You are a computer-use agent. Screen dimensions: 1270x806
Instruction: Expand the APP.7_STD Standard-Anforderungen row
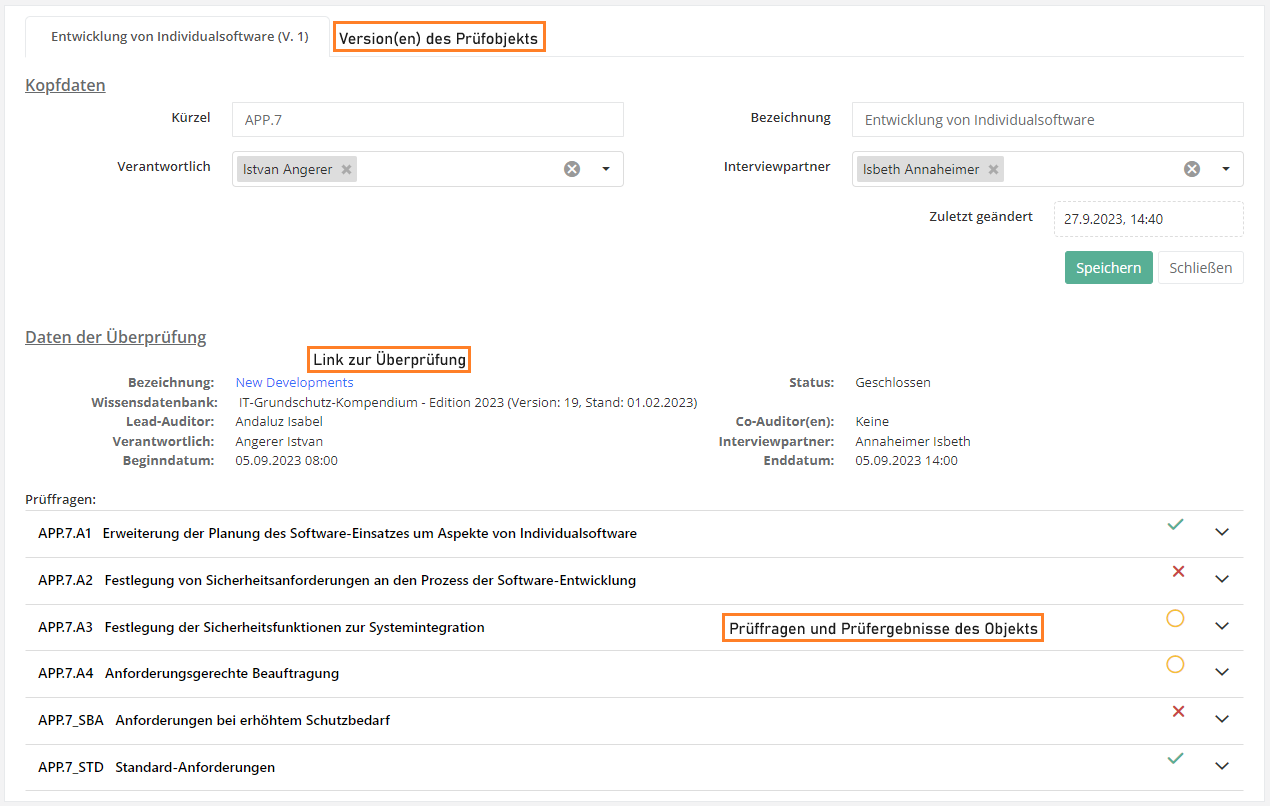pos(1221,766)
